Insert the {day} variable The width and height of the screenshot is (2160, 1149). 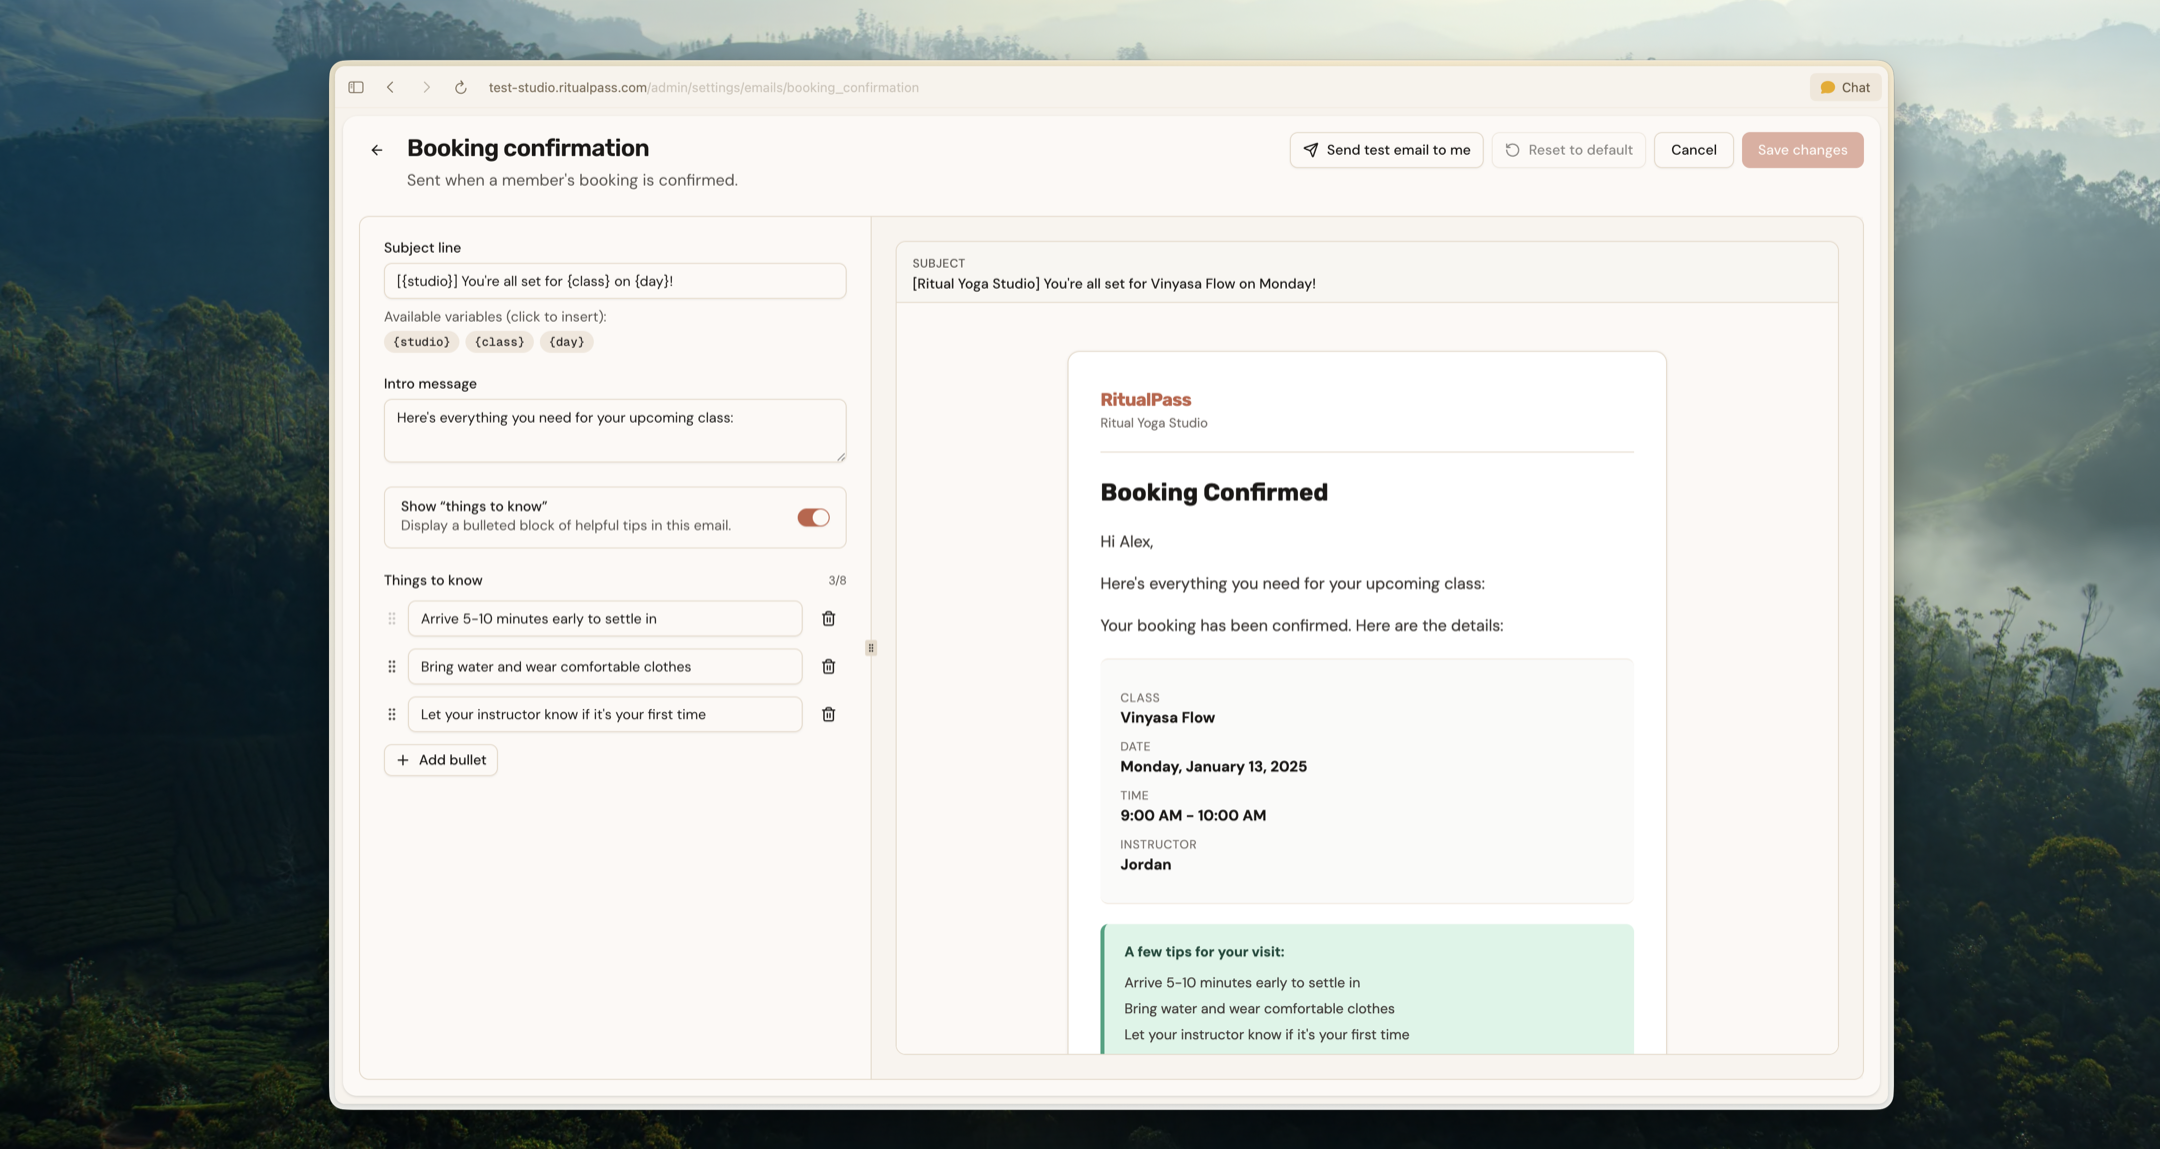(x=566, y=342)
